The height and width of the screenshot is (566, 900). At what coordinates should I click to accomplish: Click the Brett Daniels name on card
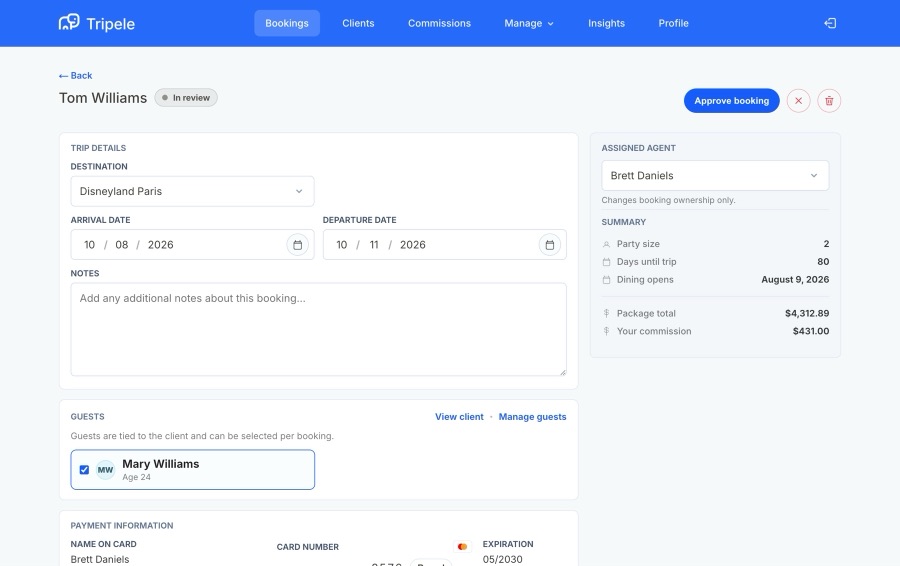100,559
